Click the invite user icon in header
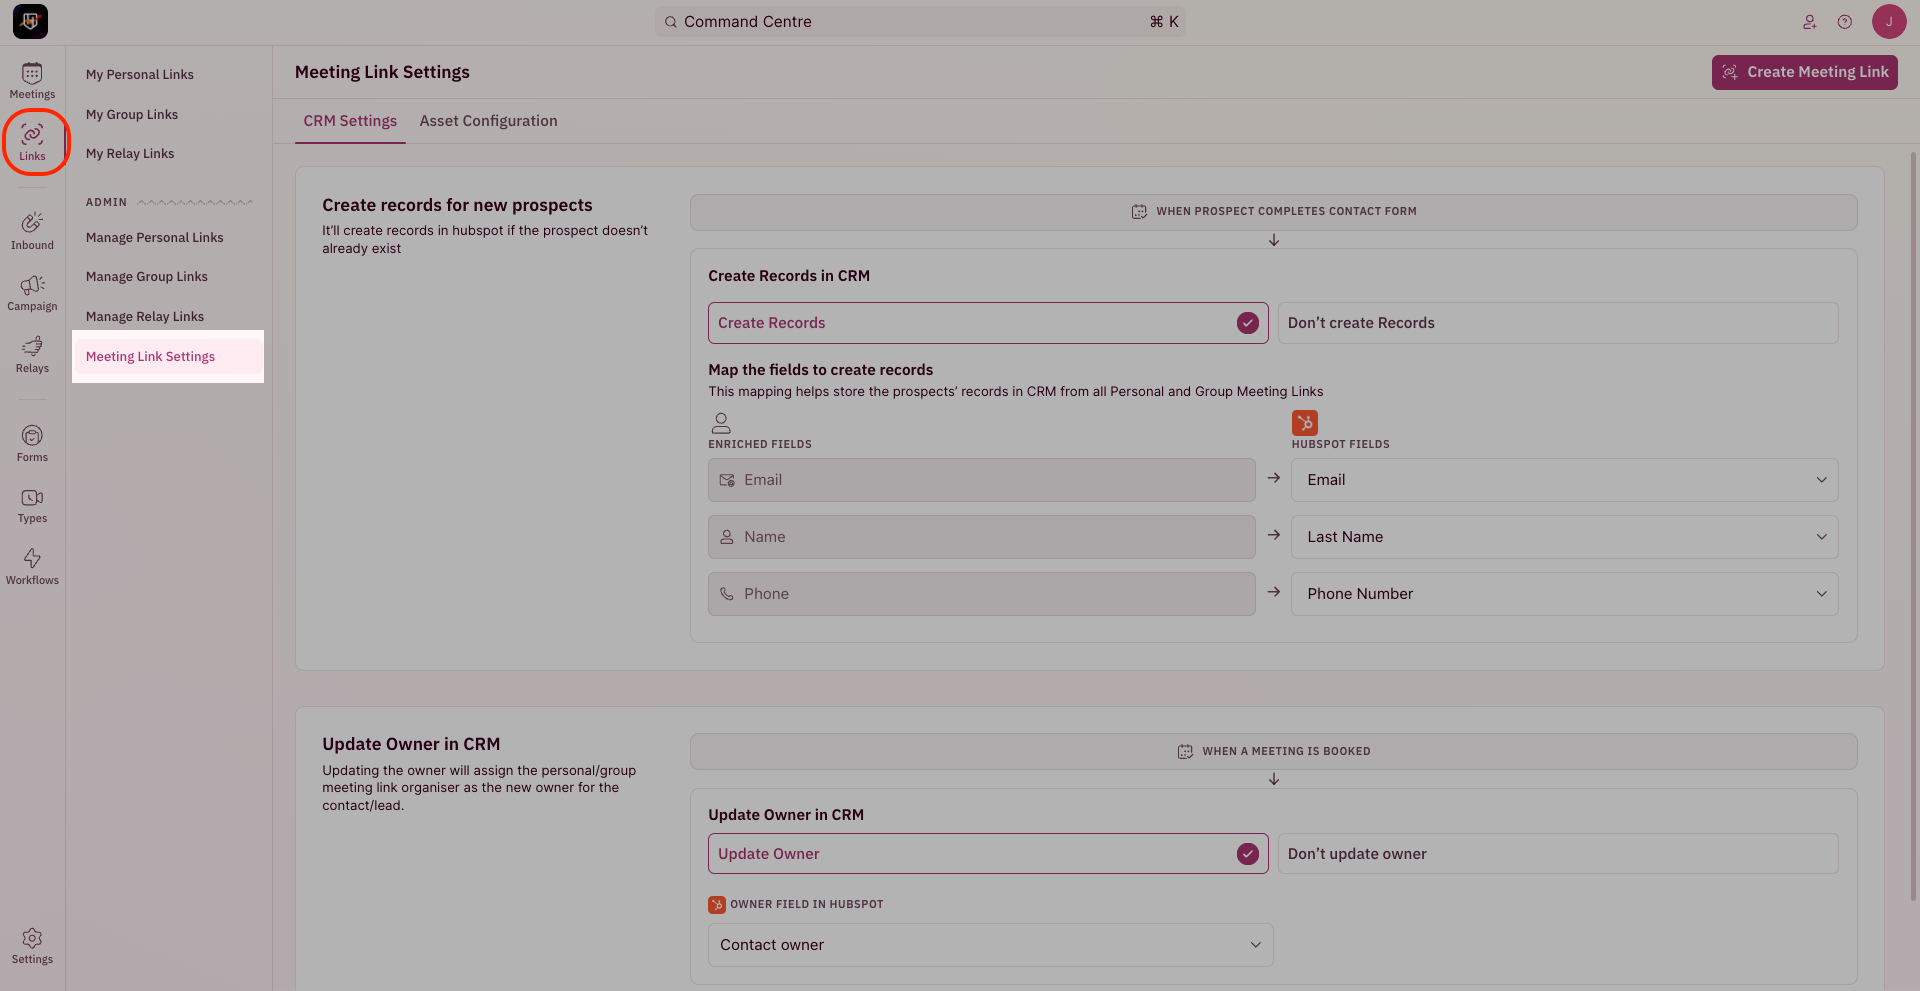 click(x=1809, y=22)
